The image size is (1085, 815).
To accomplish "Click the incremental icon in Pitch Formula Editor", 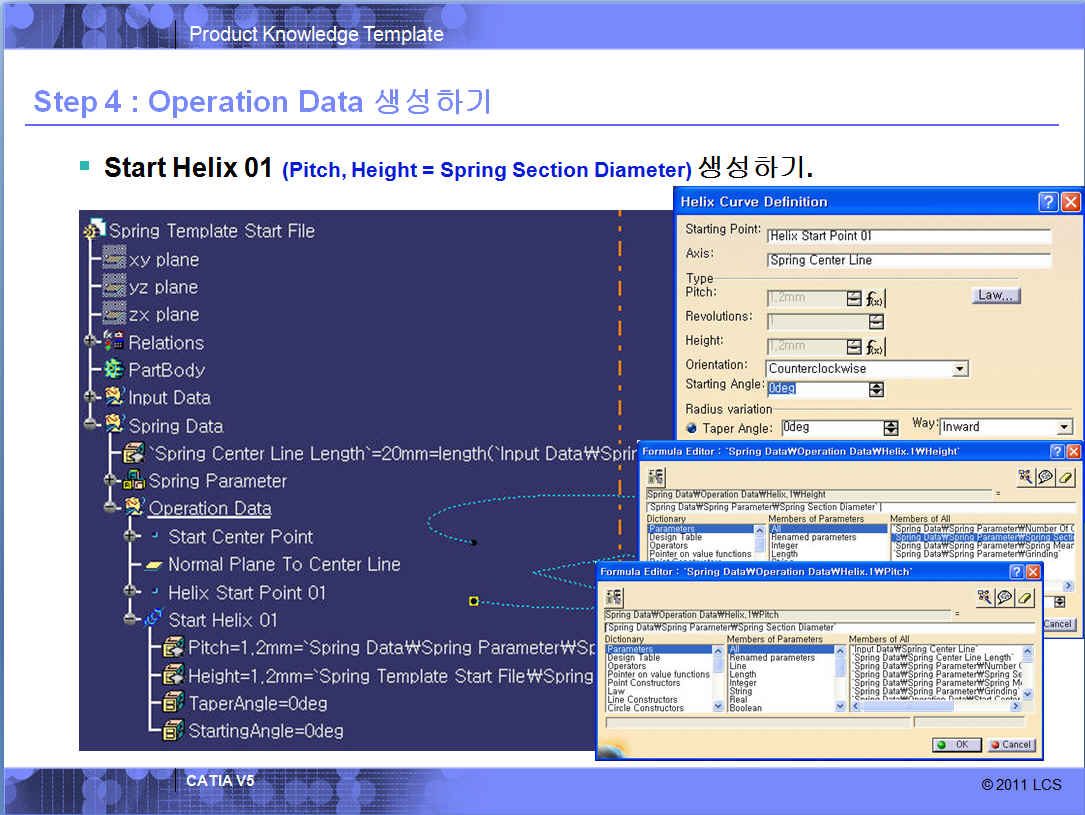I will coord(614,596).
